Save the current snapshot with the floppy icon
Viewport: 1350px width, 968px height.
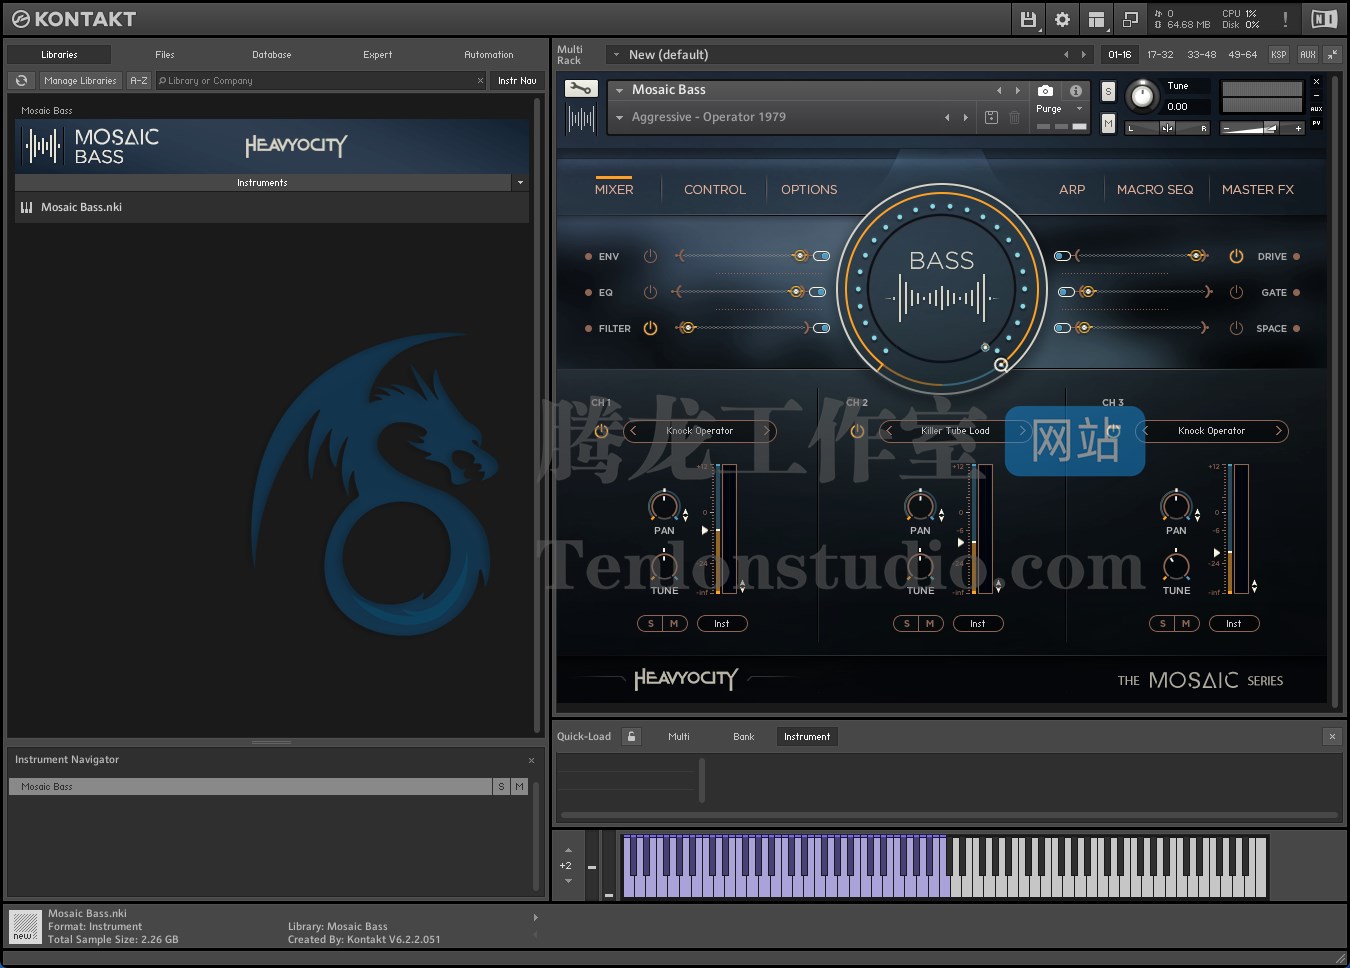(991, 117)
